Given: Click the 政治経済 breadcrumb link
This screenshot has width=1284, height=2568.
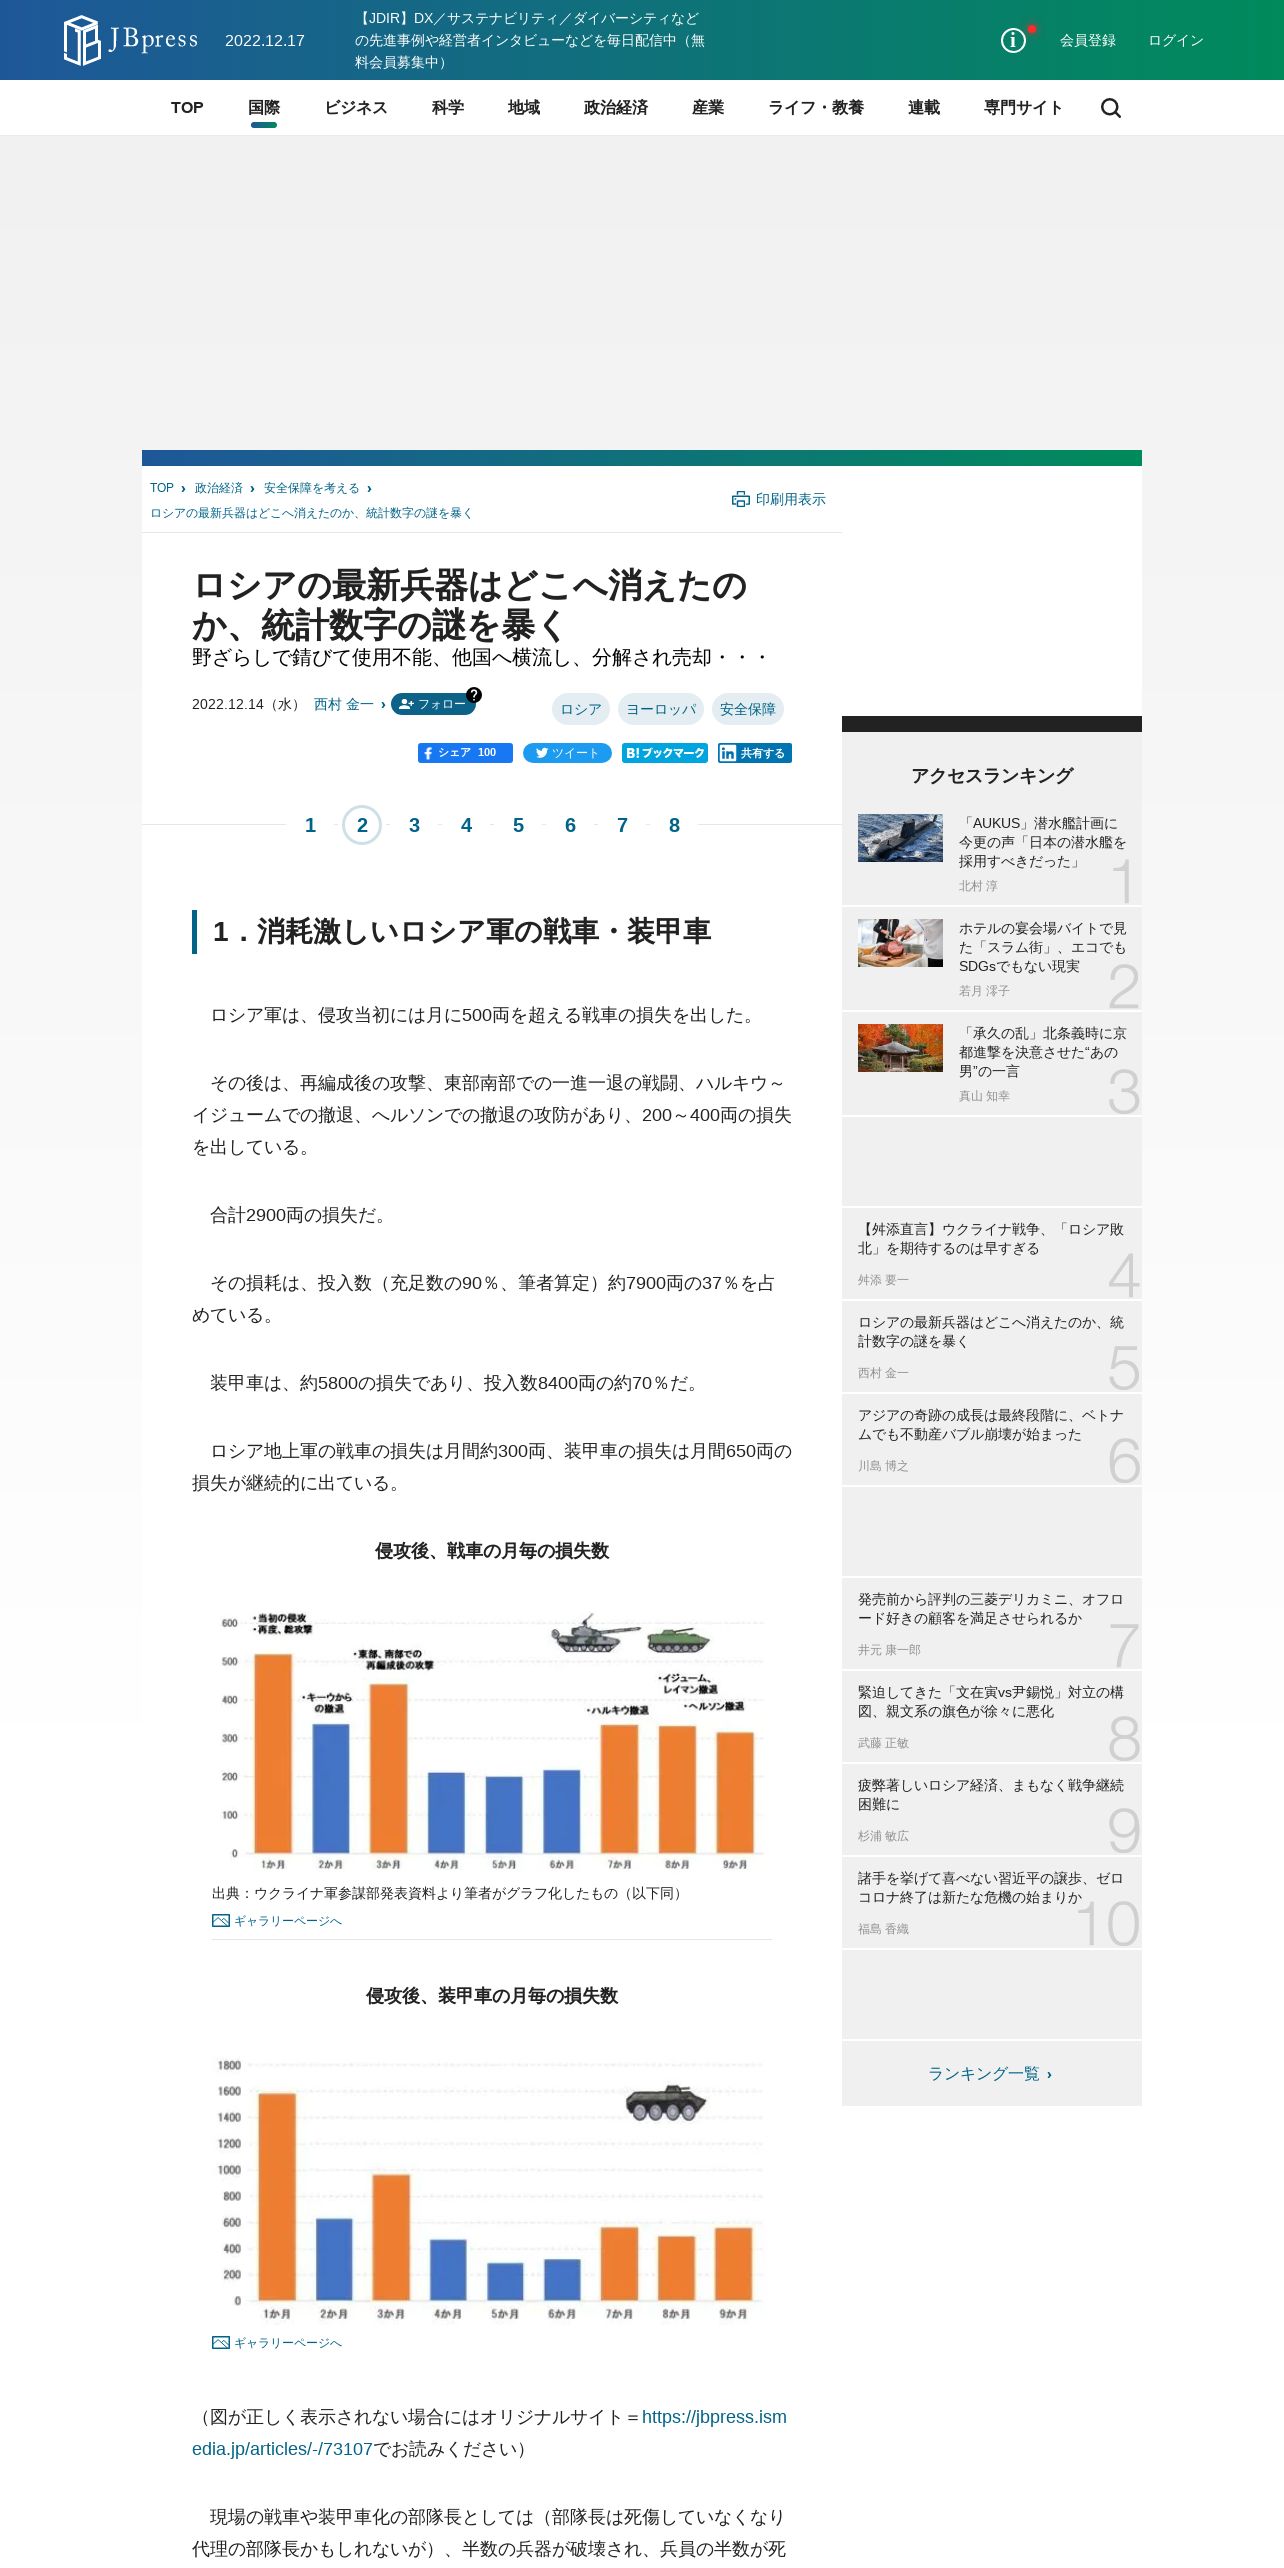Looking at the screenshot, I should (x=219, y=488).
